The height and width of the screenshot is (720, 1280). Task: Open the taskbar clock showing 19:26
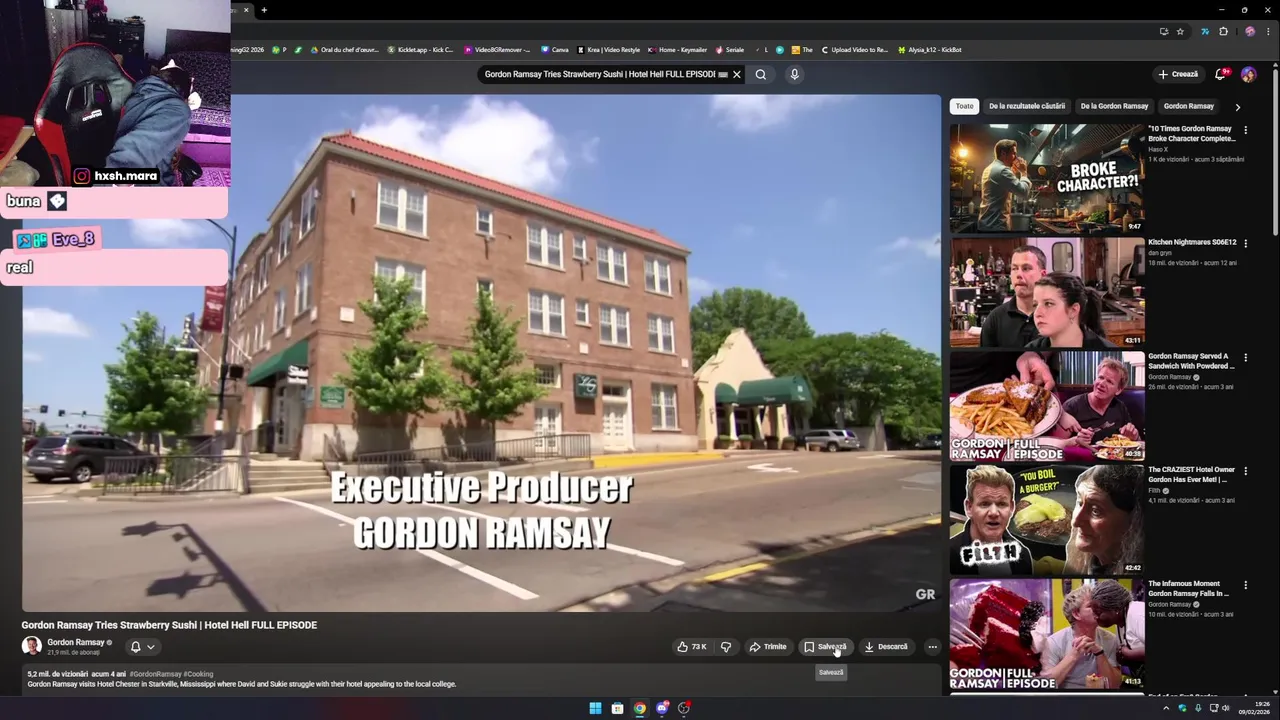click(x=1254, y=708)
